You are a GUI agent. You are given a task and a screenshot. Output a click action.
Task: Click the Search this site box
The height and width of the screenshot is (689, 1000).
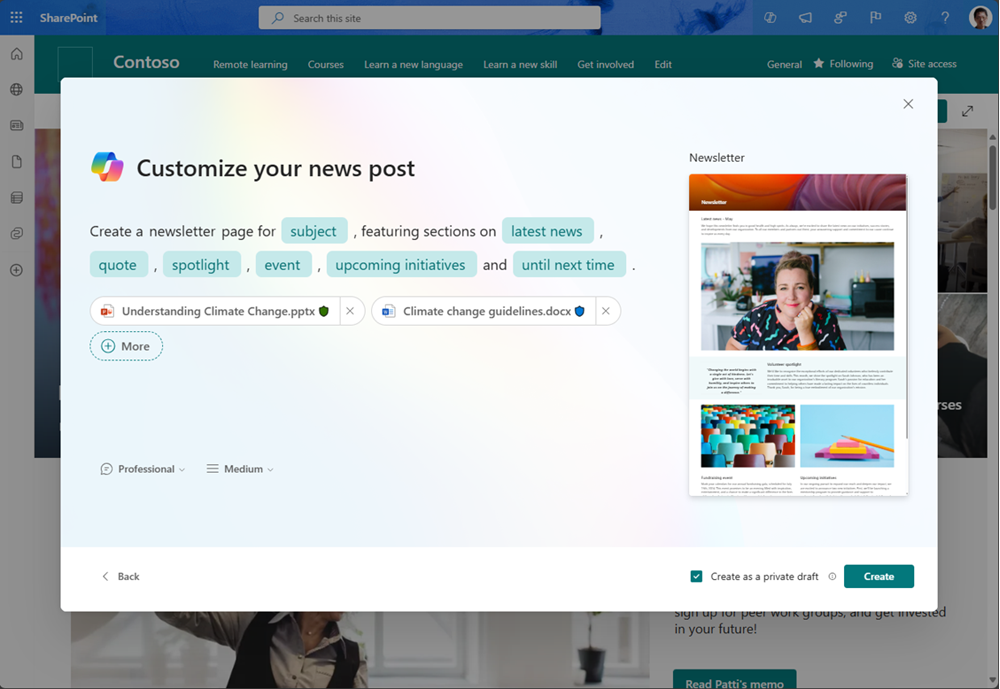tap(429, 18)
